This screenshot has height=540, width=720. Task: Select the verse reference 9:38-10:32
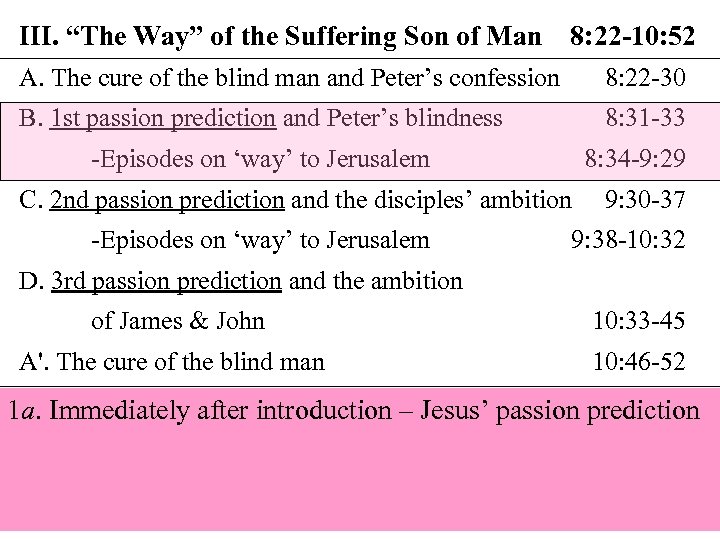pyautogui.click(x=627, y=240)
